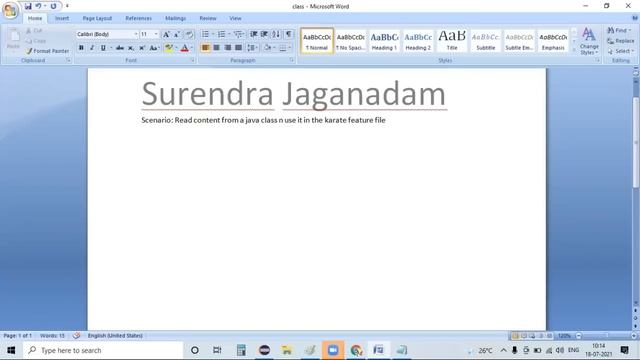
Task: Justify the paragraph text
Action: tap(239, 48)
